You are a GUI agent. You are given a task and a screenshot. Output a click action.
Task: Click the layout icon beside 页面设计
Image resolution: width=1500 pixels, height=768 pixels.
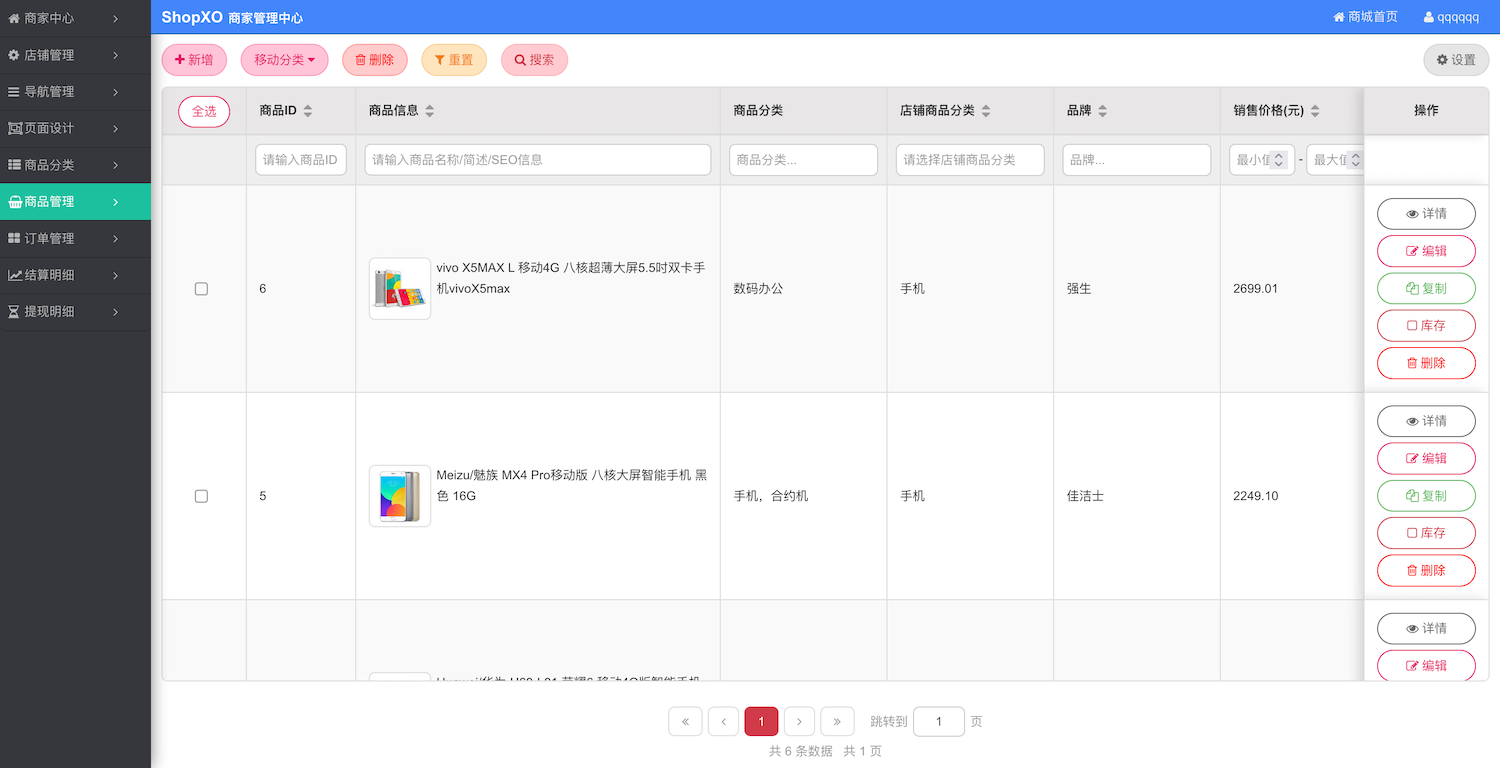point(14,128)
